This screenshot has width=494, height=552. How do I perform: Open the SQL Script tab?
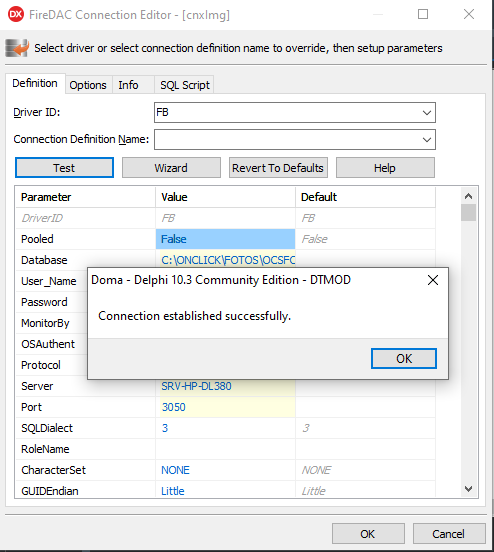point(185,85)
